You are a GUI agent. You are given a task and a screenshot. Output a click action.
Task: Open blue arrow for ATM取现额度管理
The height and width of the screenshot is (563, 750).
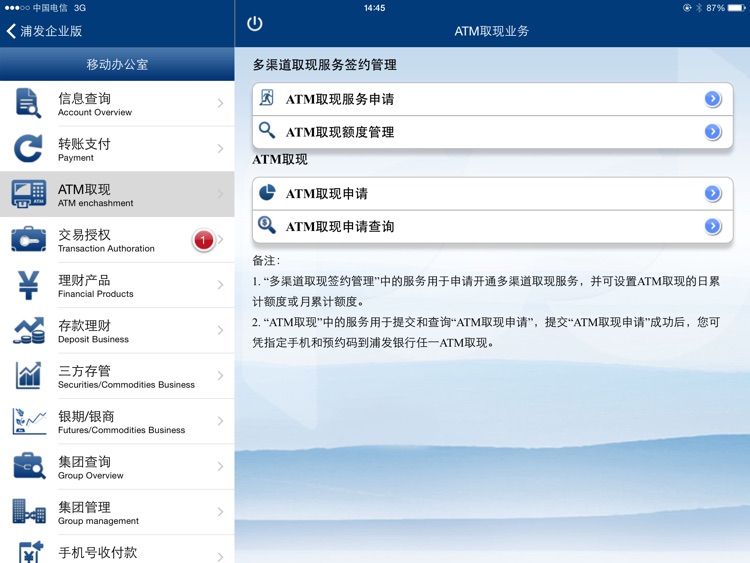712,131
